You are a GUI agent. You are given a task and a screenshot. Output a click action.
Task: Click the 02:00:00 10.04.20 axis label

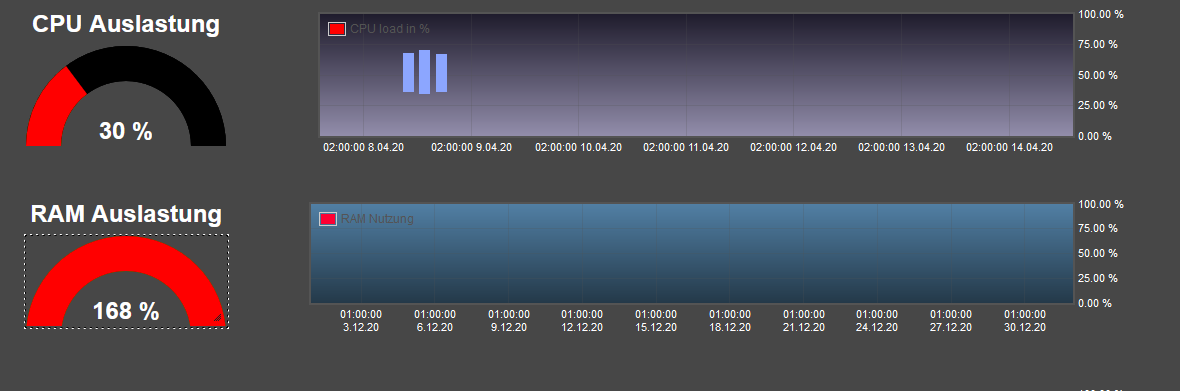coord(579,147)
